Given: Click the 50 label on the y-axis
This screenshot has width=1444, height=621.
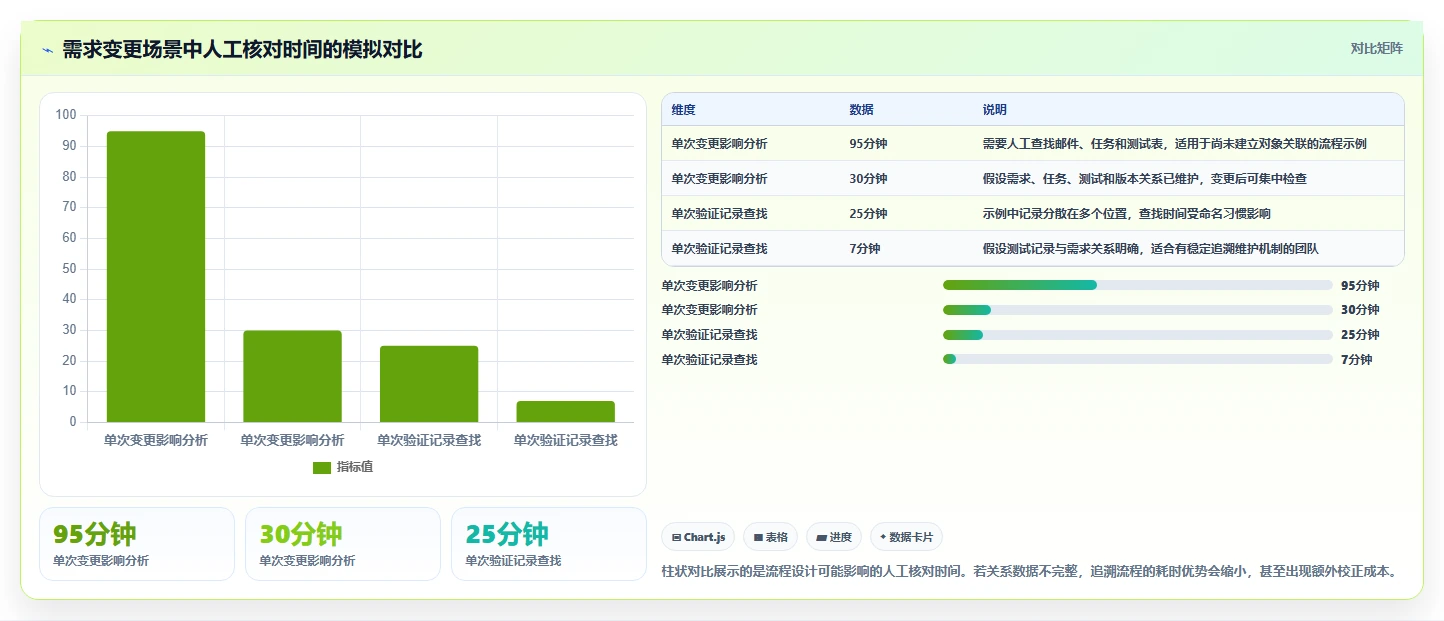Looking at the screenshot, I should pyautogui.click(x=69, y=268).
